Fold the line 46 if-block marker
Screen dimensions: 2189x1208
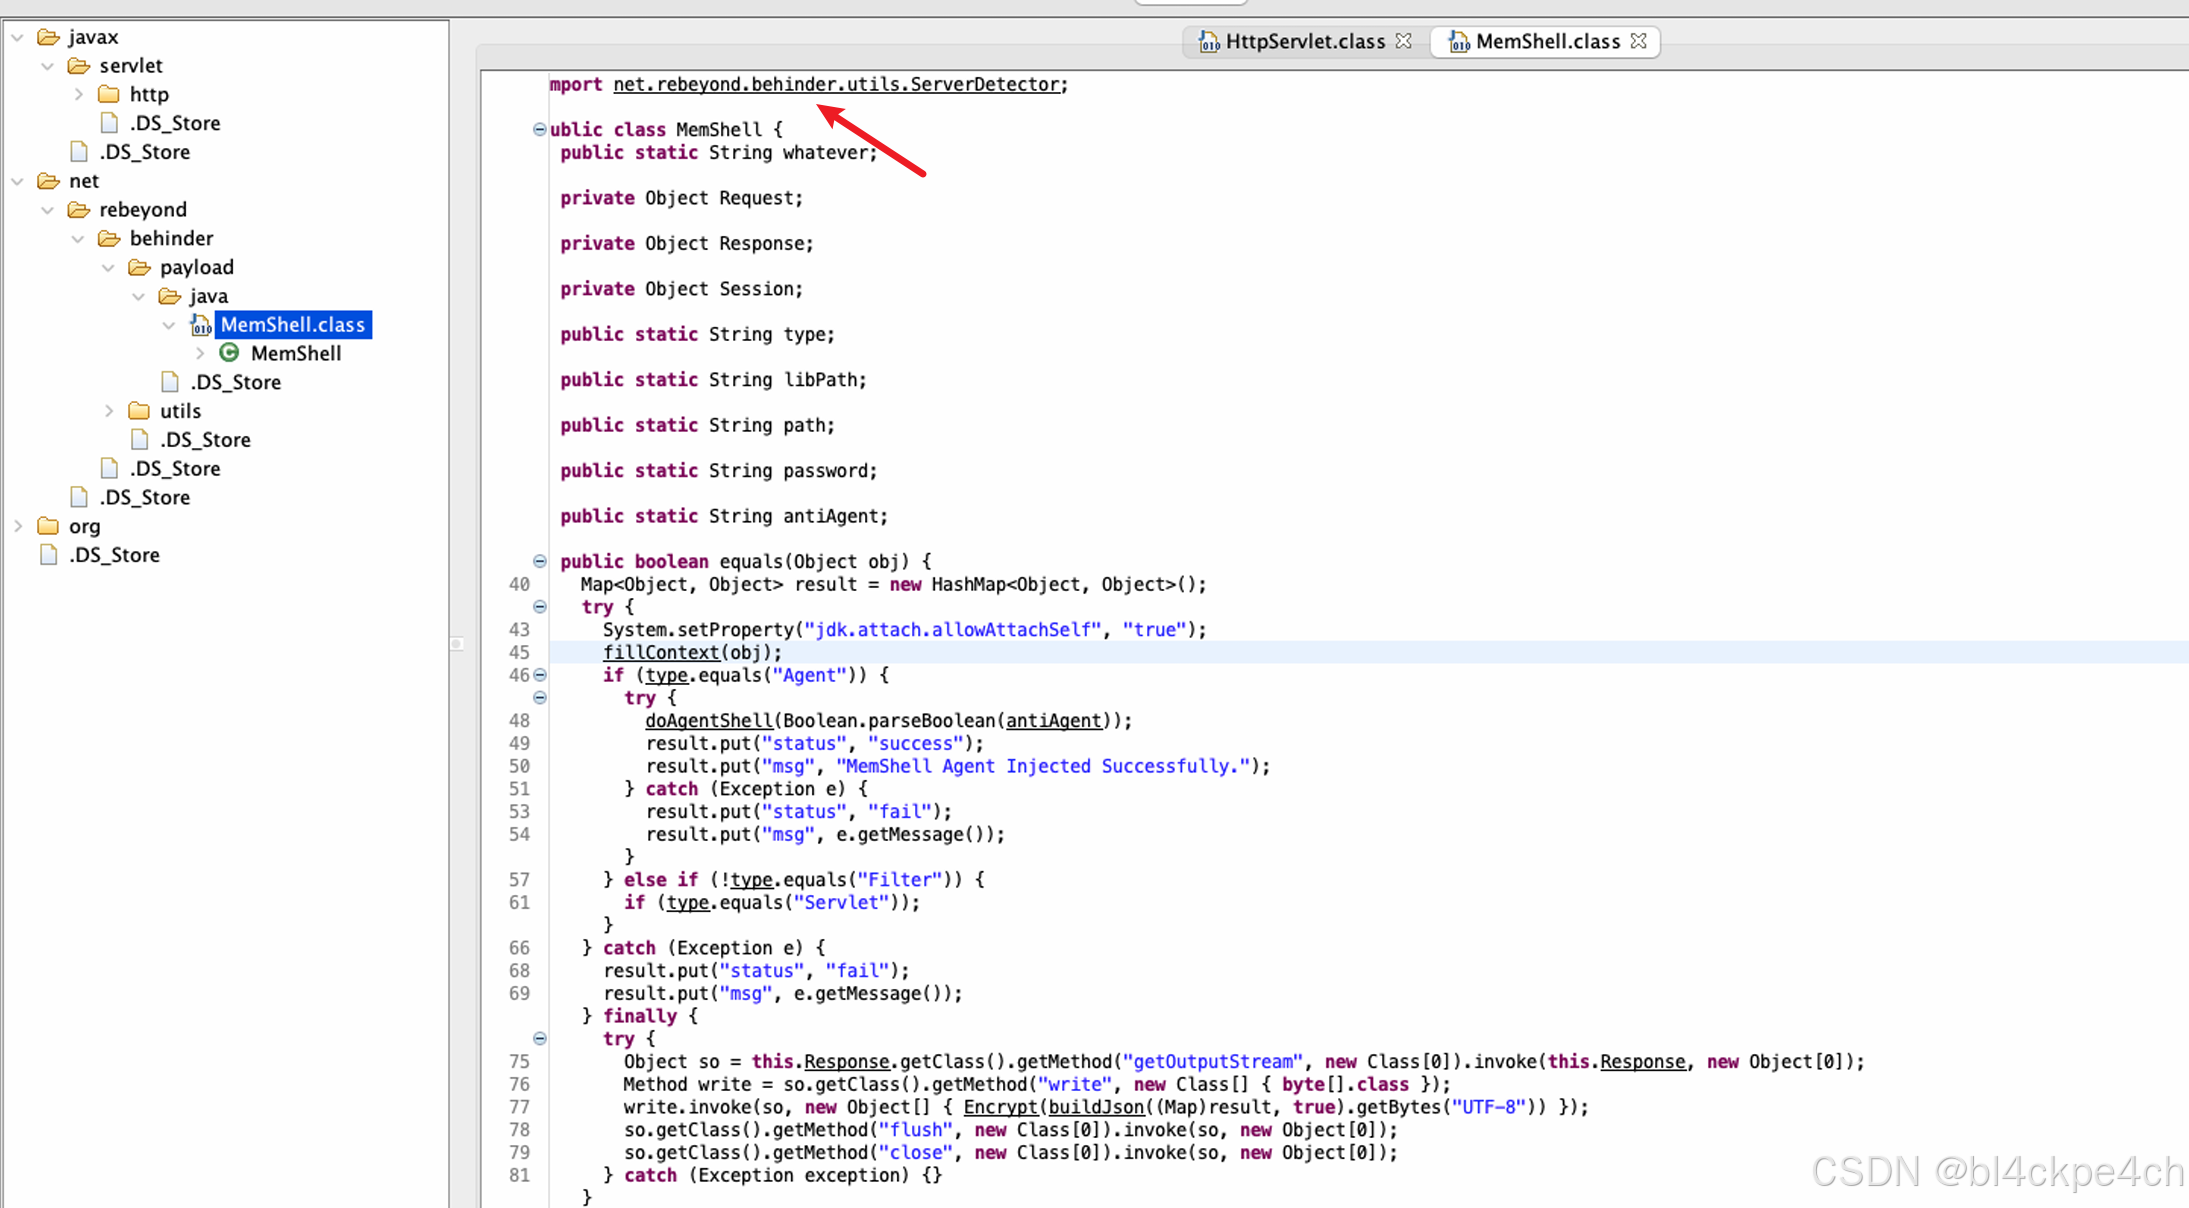(x=540, y=675)
